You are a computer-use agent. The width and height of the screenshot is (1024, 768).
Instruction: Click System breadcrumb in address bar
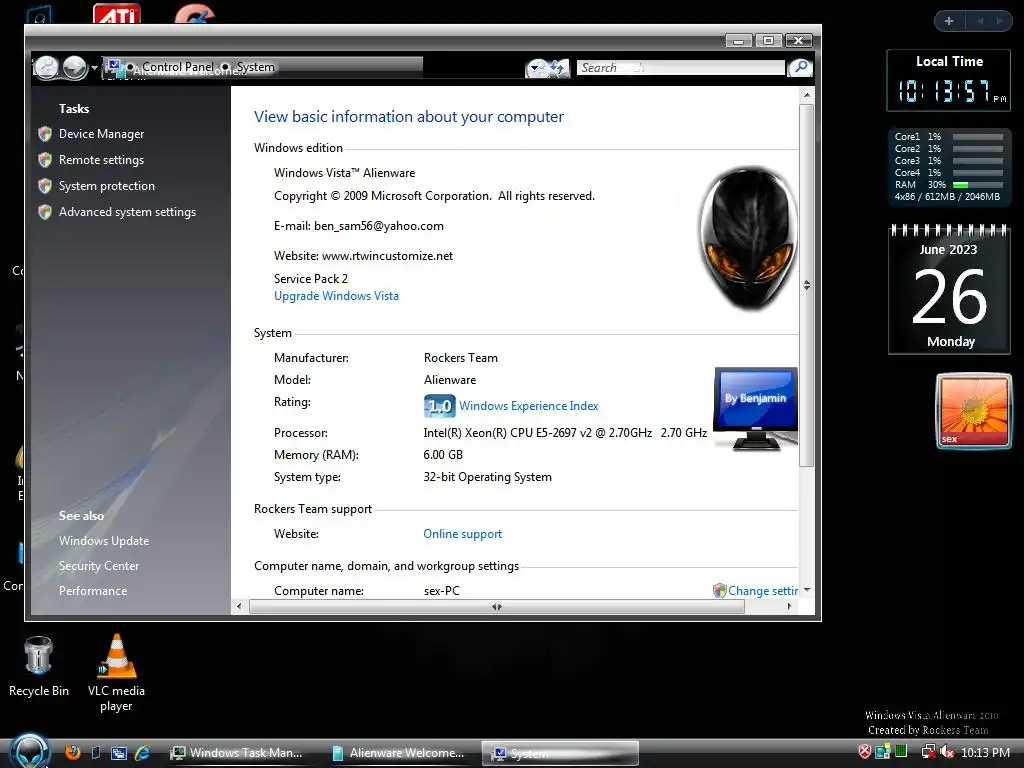[255, 67]
